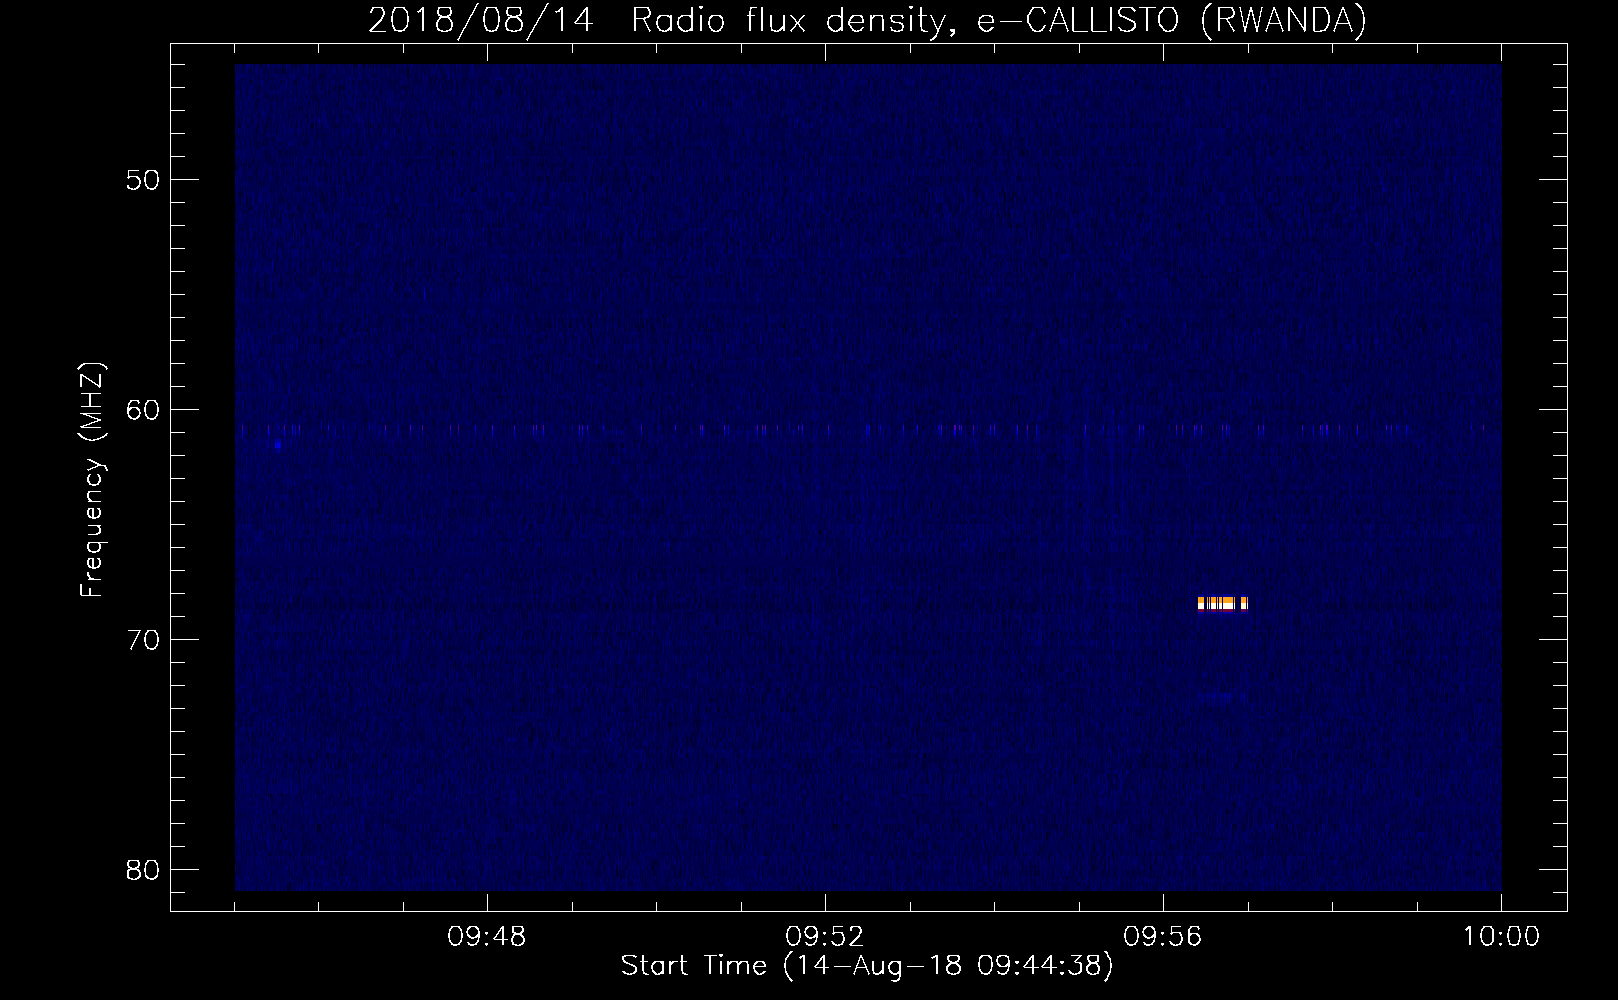Click the 09:52 time tick label
Screen dimensions: 1618x1000
[825, 937]
